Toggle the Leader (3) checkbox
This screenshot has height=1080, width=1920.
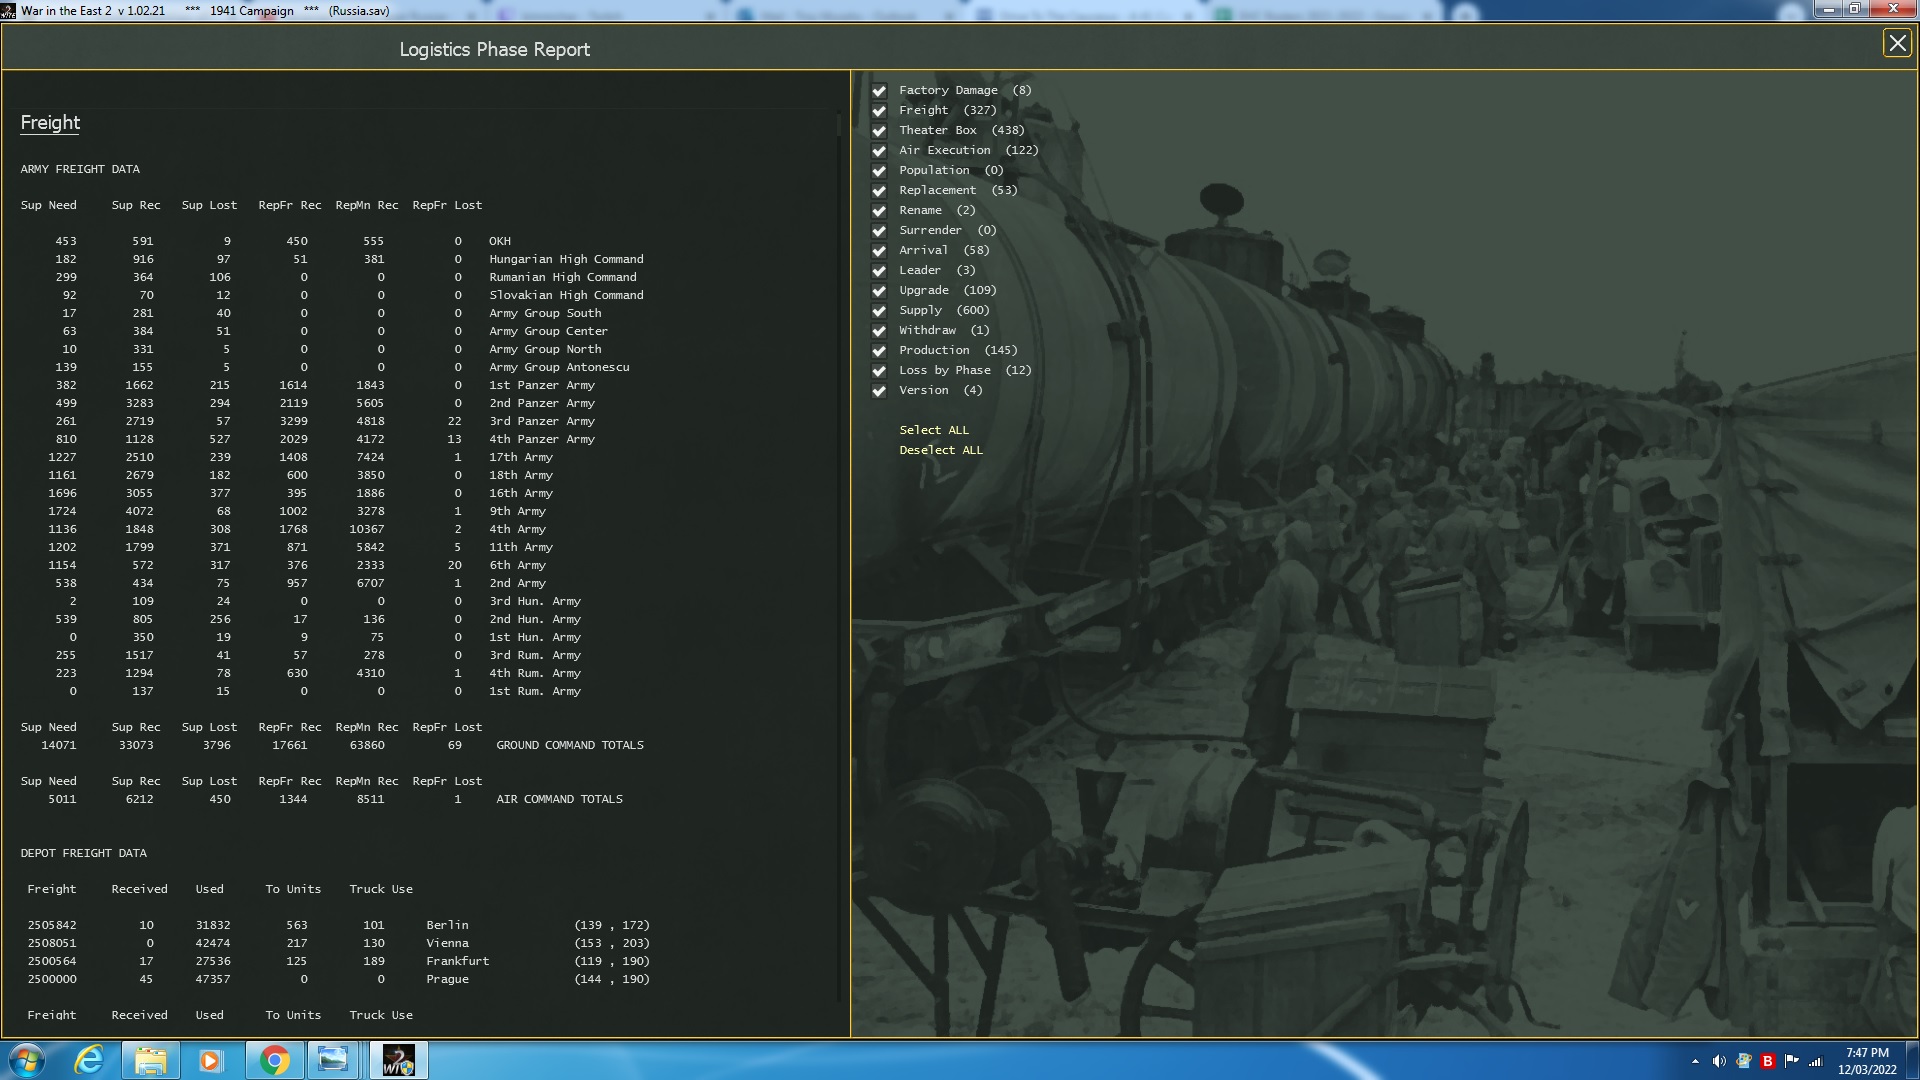pos(879,271)
